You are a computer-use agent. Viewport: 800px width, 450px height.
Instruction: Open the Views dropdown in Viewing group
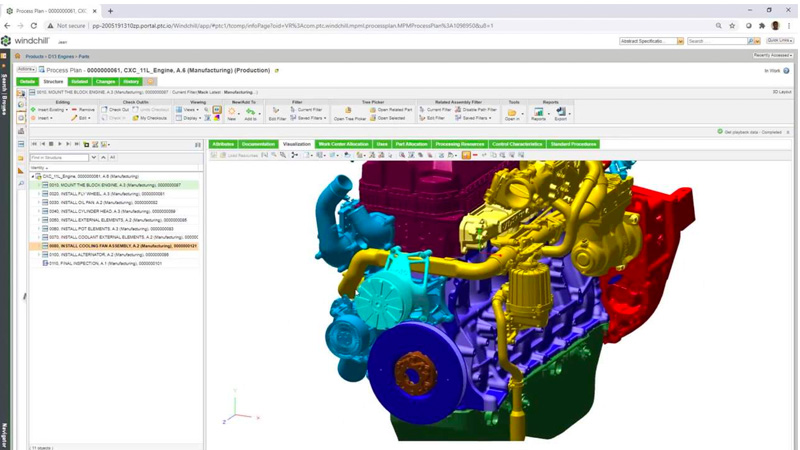(x=188, y=110)
